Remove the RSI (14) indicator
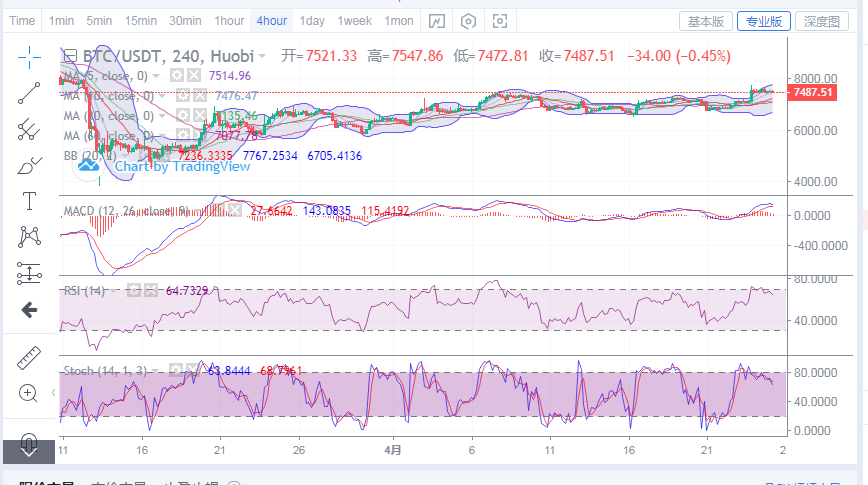The width and height of the screenshot is (868, 485). pos(152,290)
